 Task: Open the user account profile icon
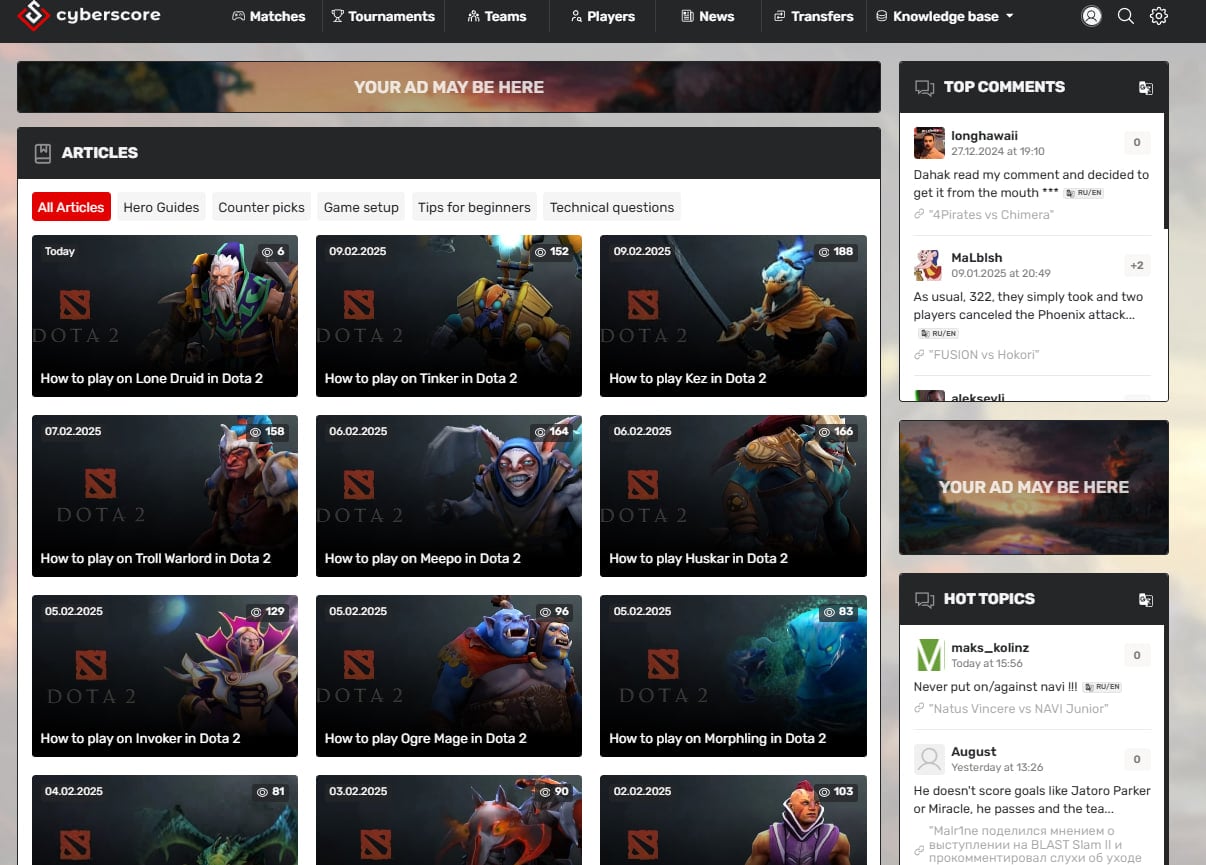pyautogui.click(x=1091, y=16)
